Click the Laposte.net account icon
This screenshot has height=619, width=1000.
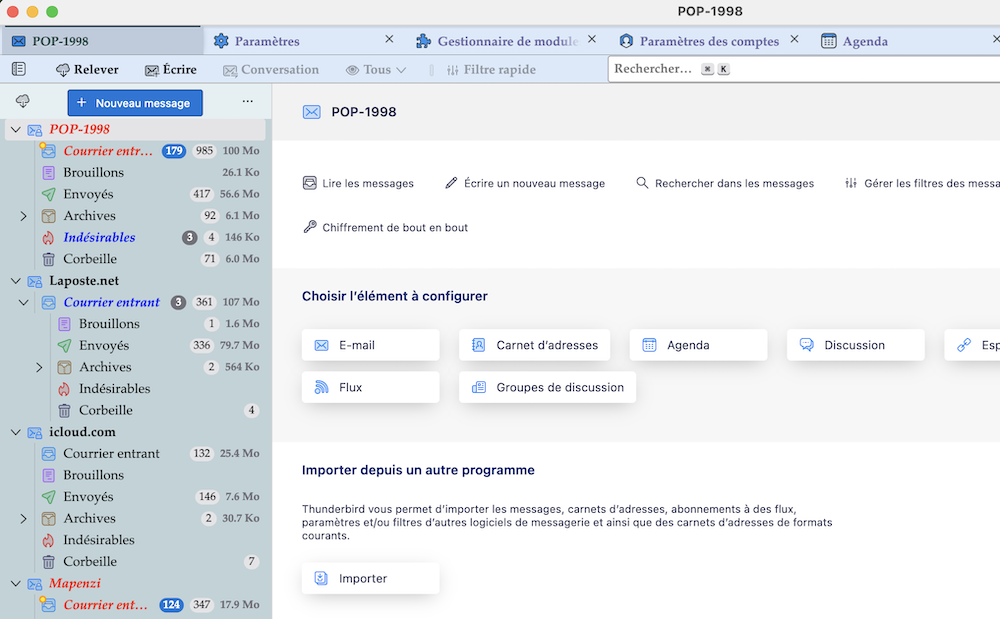click(x=35, y=281)
